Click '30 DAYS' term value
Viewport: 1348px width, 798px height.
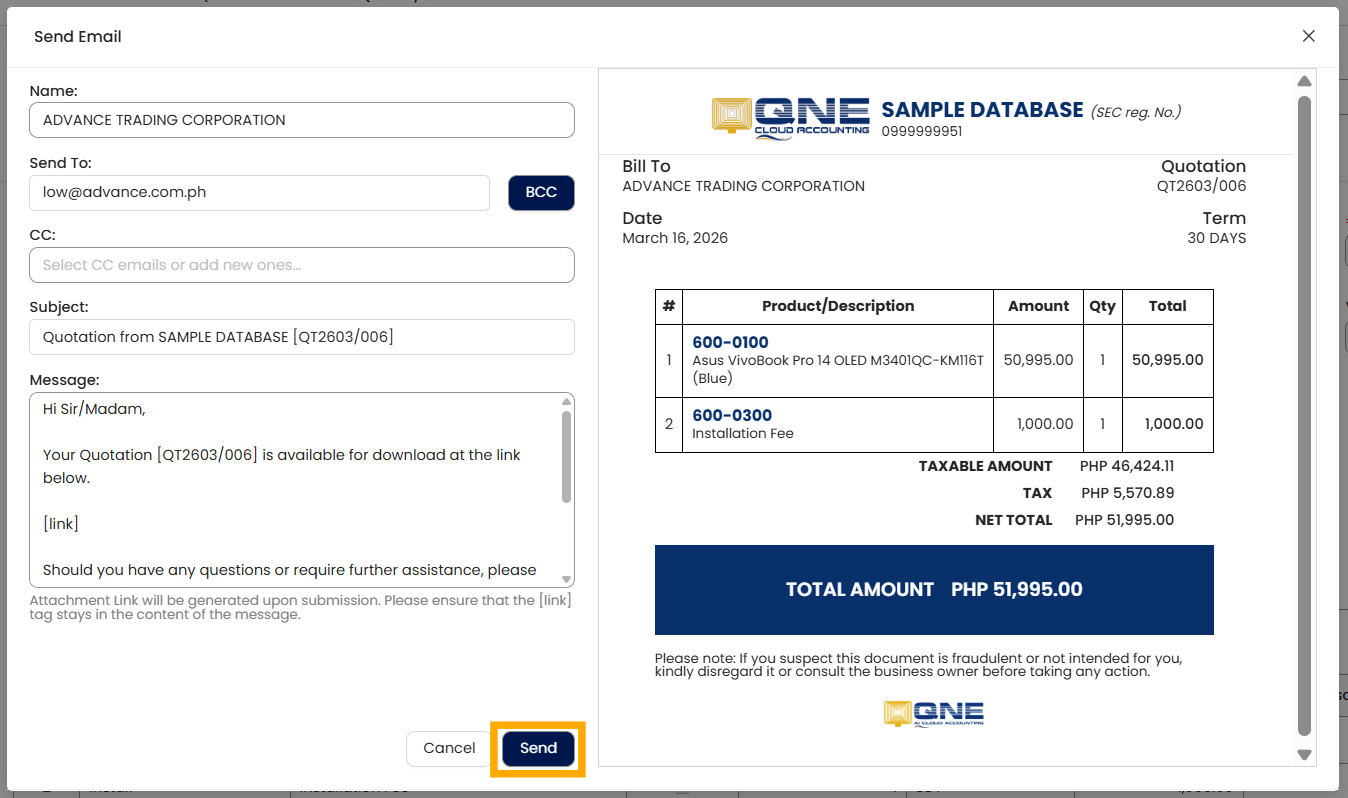coord(1216,238)
